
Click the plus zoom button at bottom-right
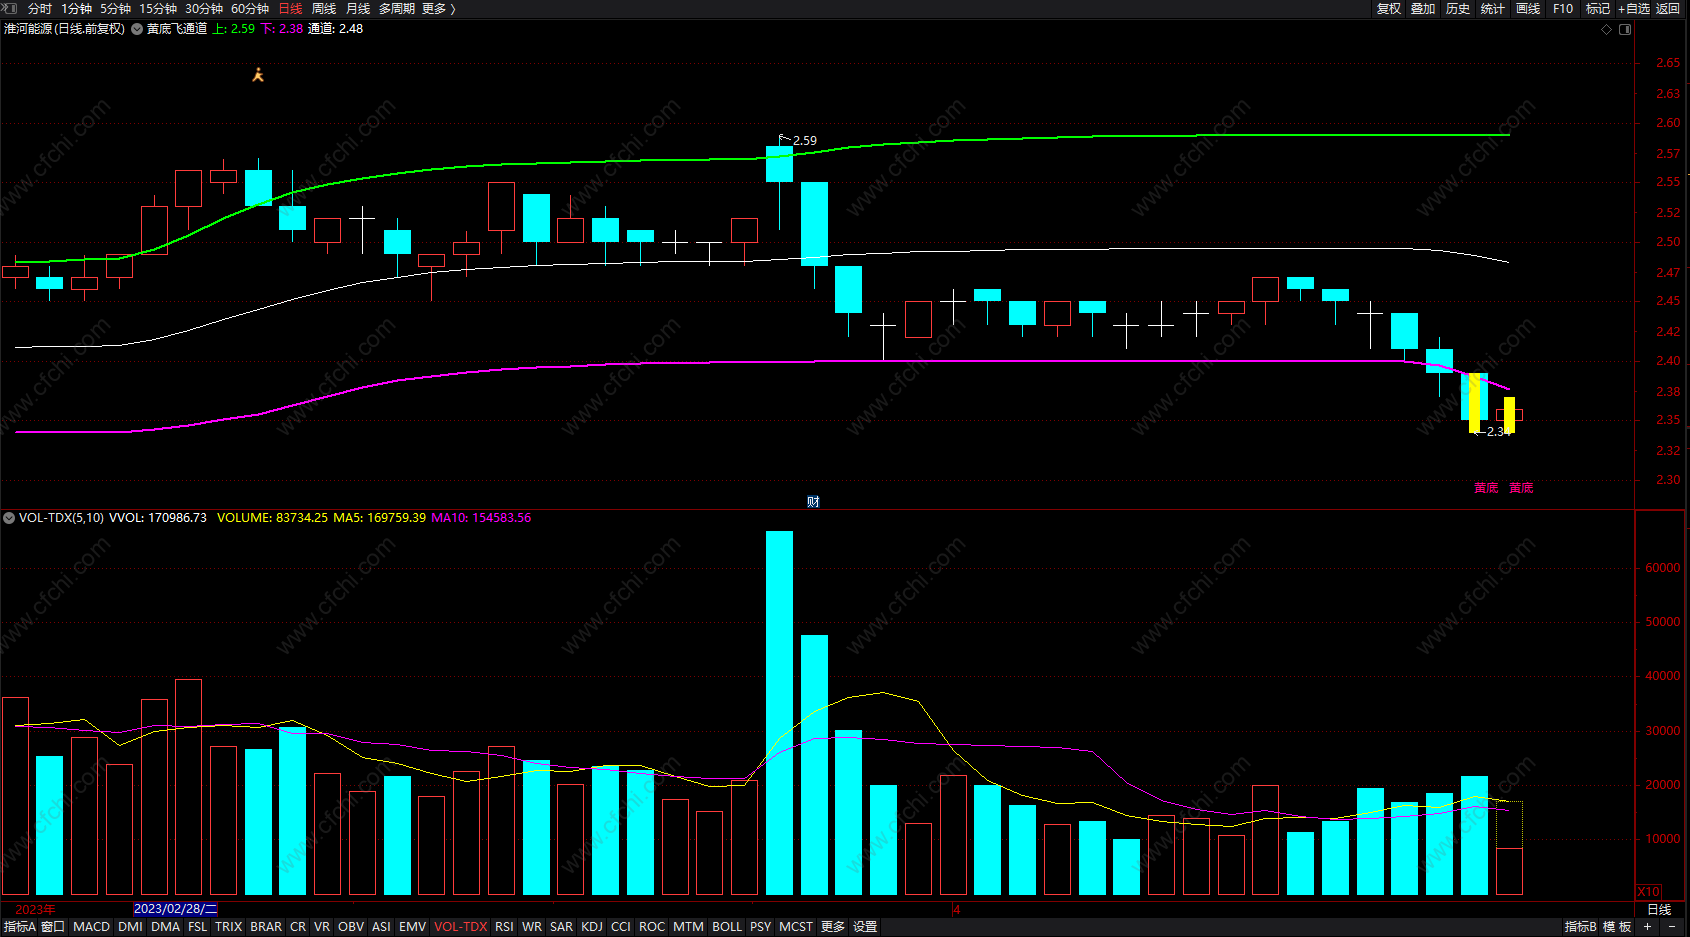[x=1648, y=927]
